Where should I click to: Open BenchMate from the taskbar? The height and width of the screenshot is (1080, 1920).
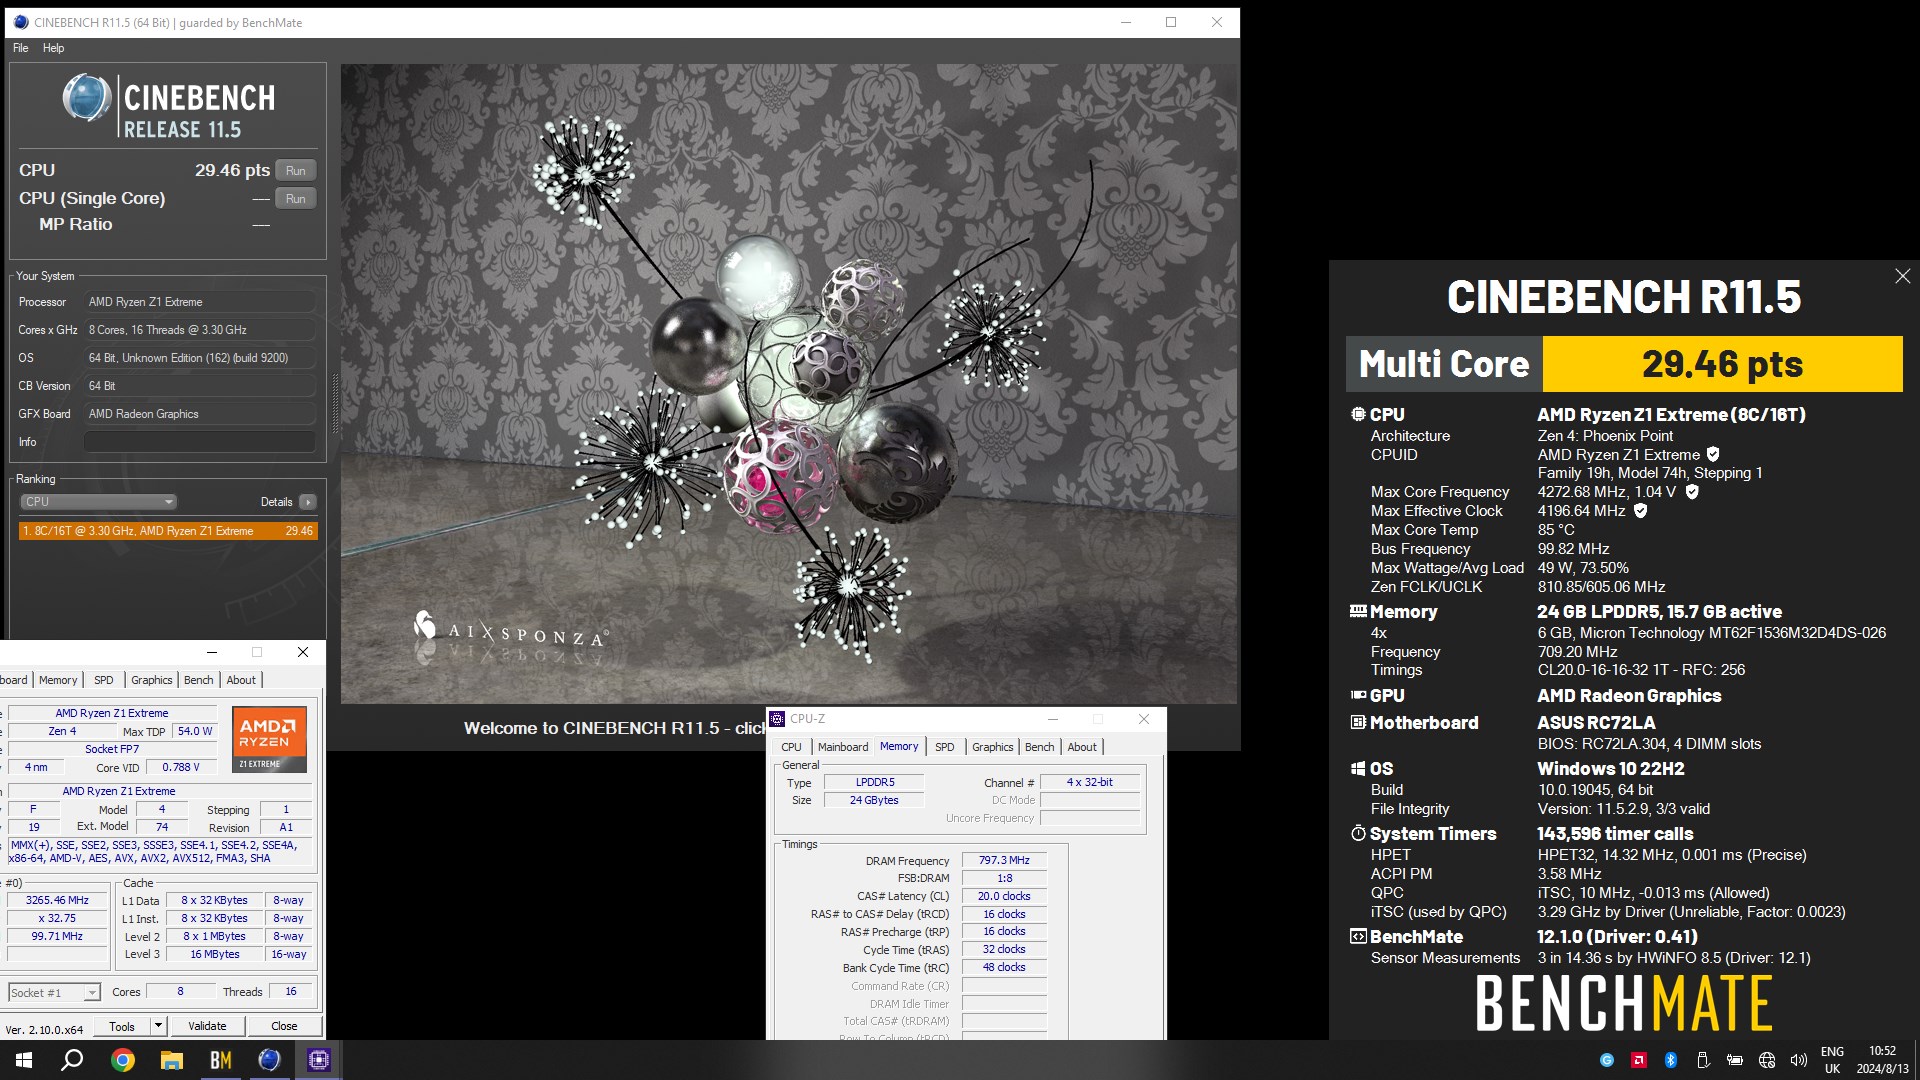[221, 1060]
